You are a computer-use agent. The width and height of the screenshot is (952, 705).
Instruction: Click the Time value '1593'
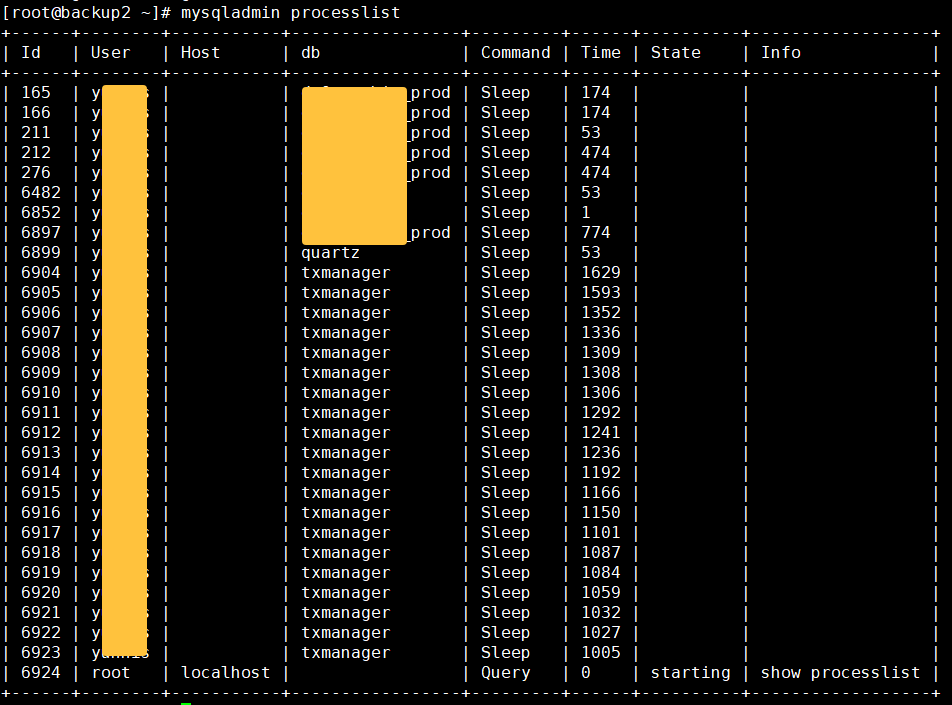600,293
